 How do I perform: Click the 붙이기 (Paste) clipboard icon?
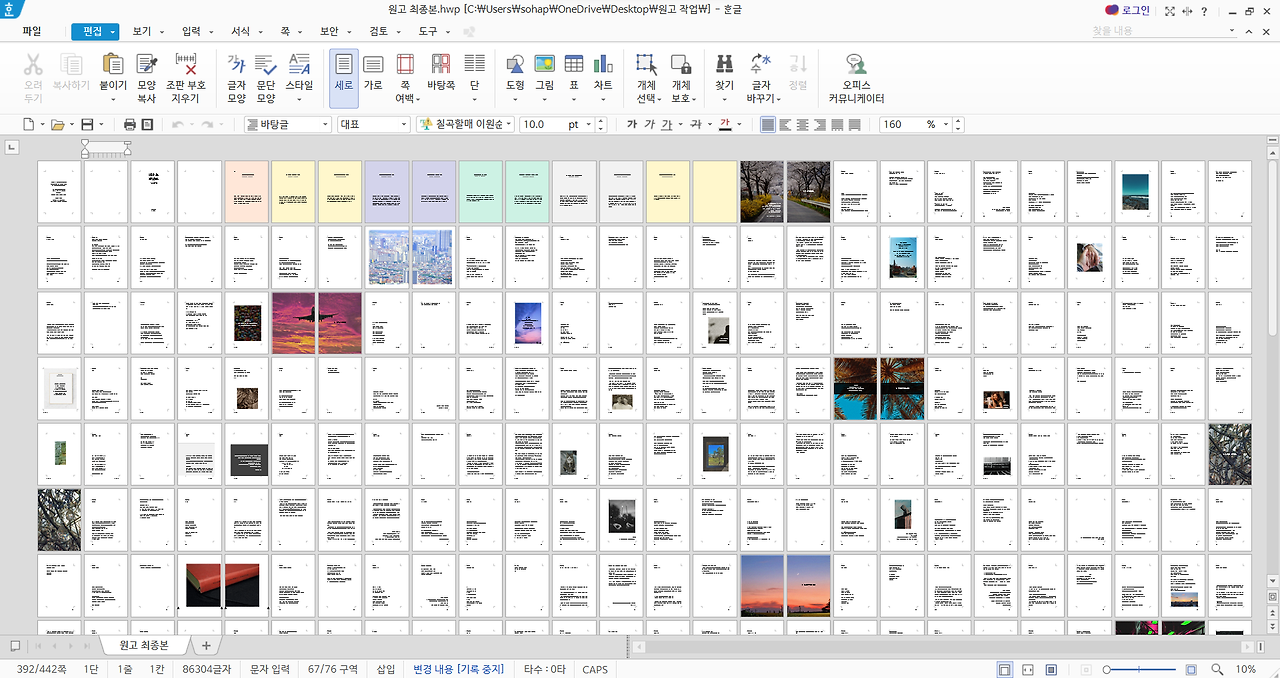113,65
